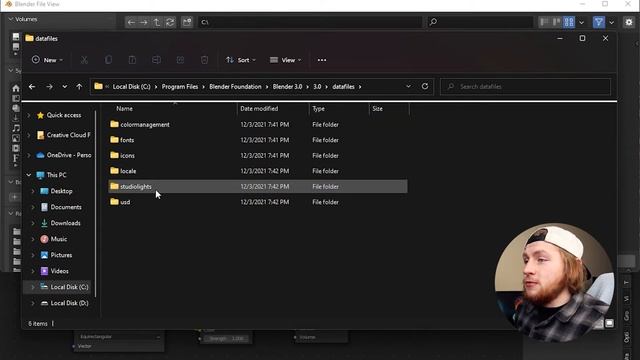640x360 pixels.
Task: Go forward in Blender File View
Action: point(144,22)
